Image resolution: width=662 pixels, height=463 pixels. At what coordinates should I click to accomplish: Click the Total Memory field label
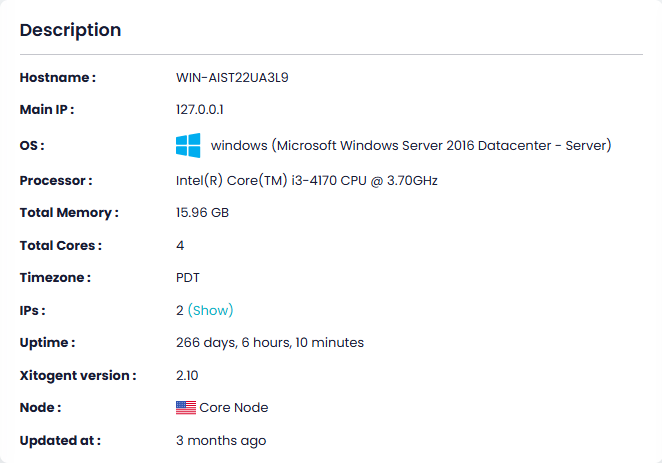[x=69, y=213]
